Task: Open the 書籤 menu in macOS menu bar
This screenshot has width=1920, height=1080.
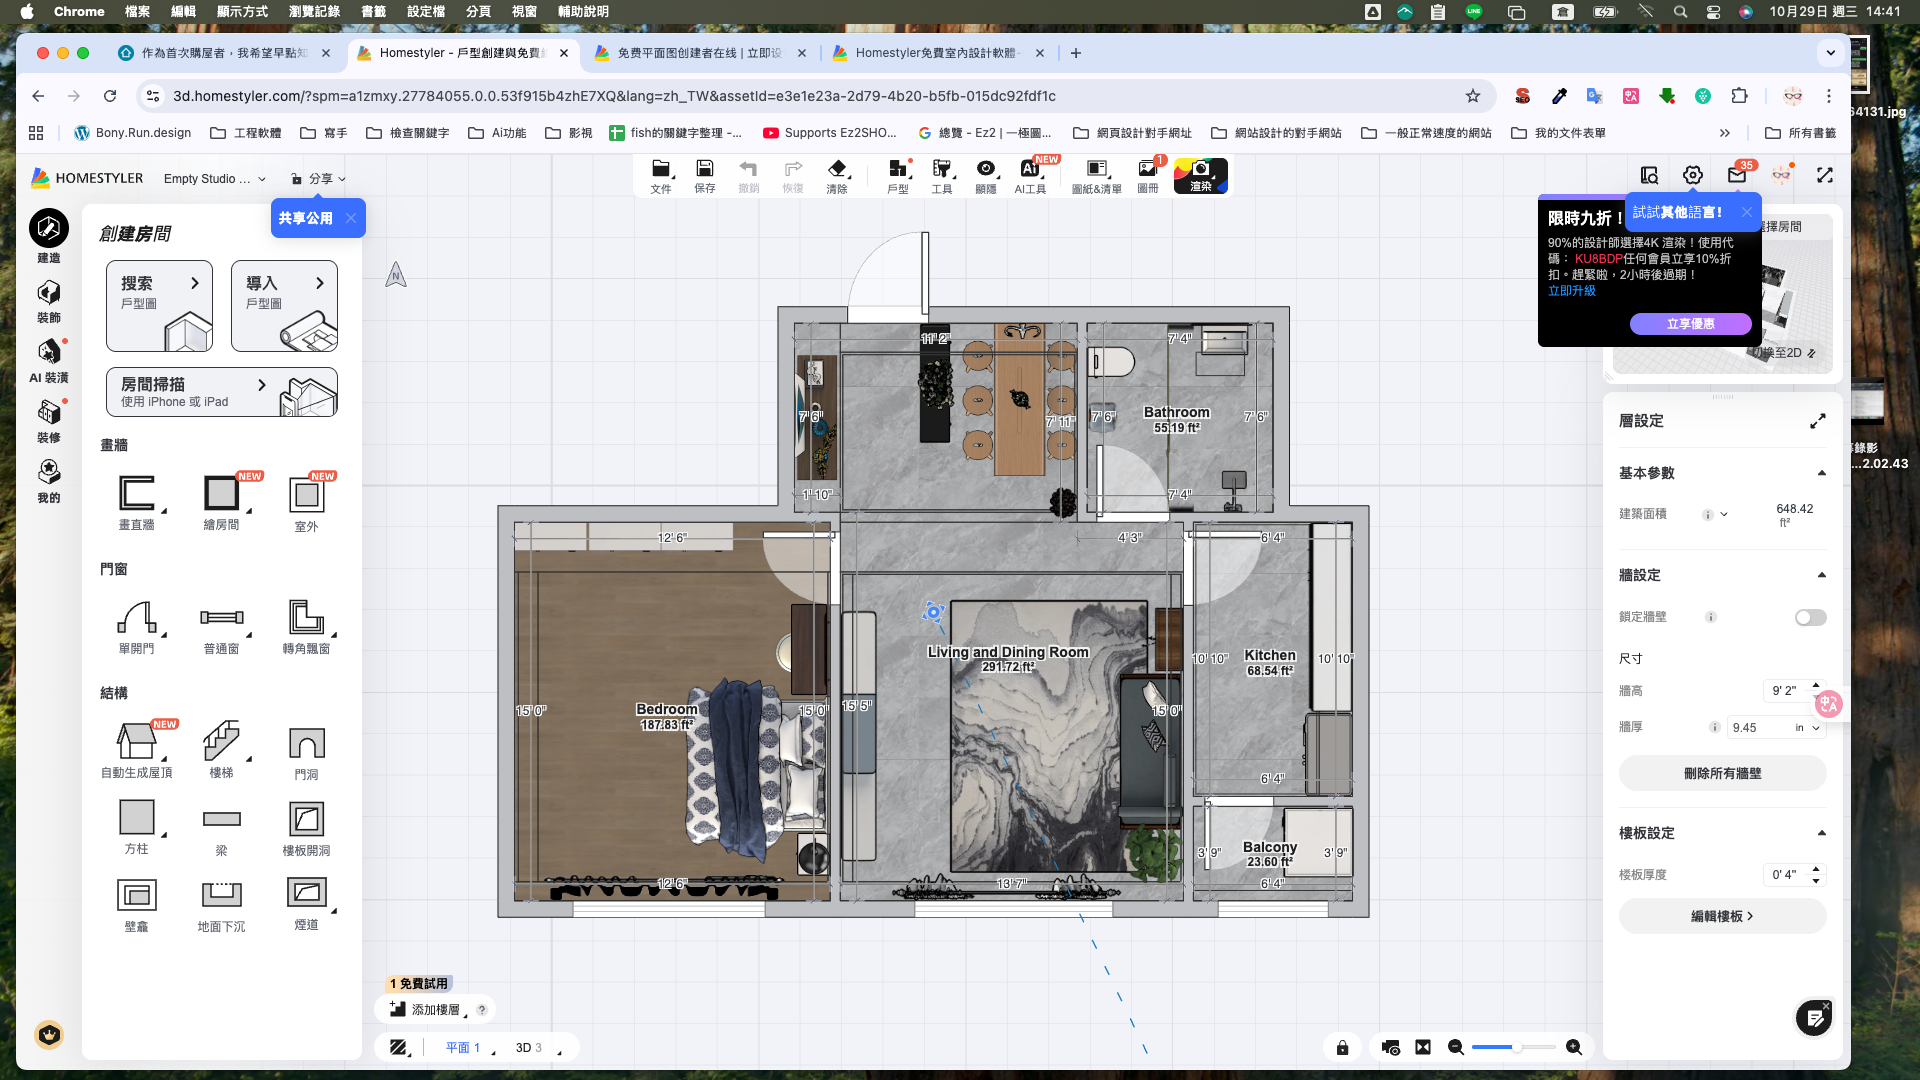Action: [x=373, y=12]
